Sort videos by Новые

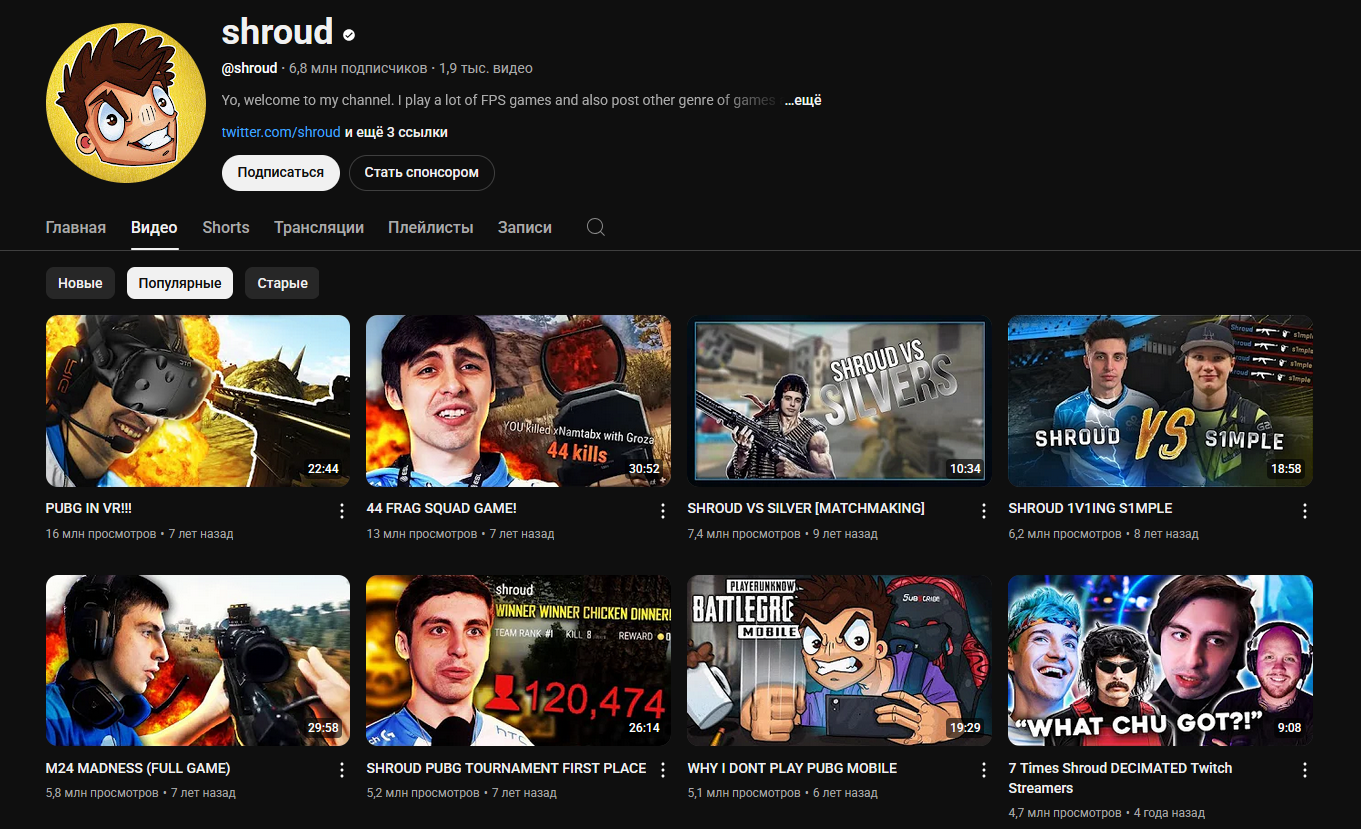[80, 283]
